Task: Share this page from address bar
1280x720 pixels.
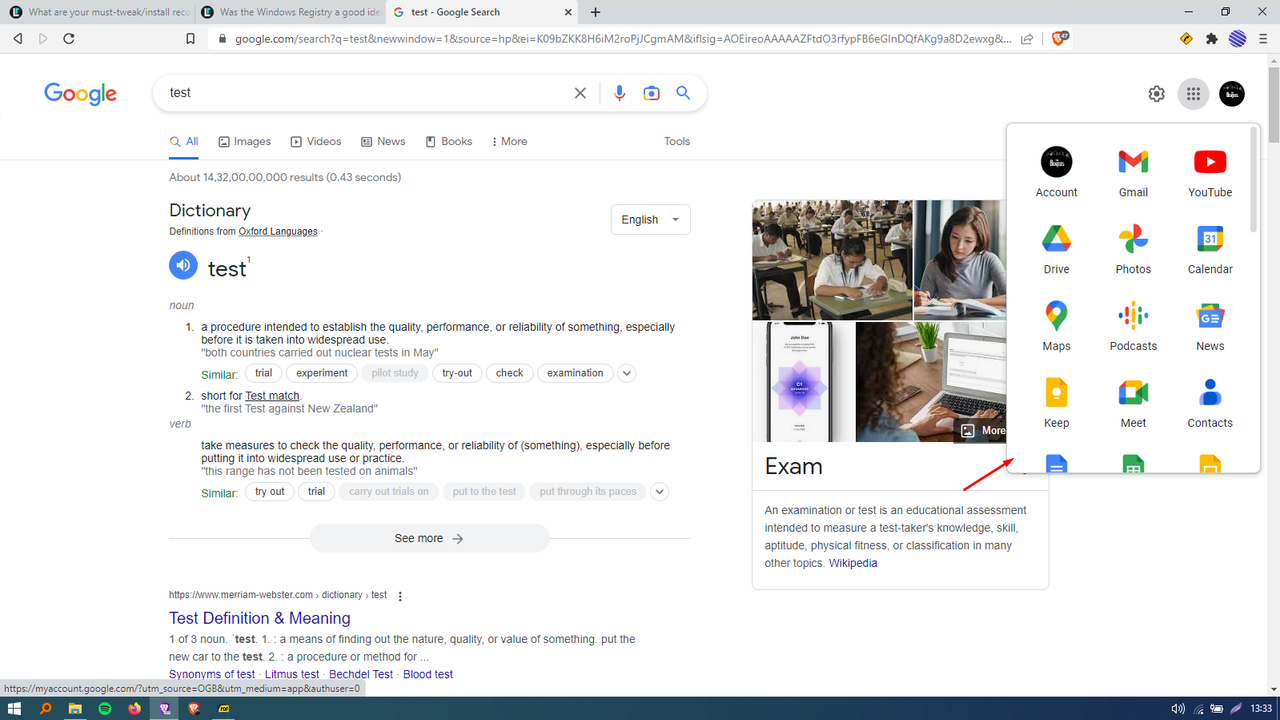Action: tap(1027, 39)
